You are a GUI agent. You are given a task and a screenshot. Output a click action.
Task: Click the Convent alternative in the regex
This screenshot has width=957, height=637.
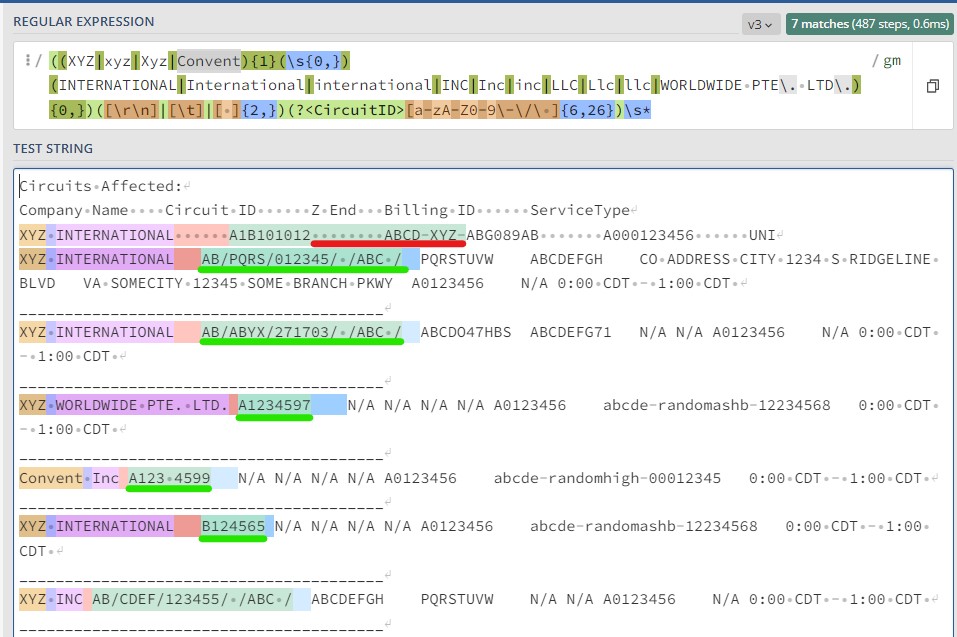(x=209, y=61)
